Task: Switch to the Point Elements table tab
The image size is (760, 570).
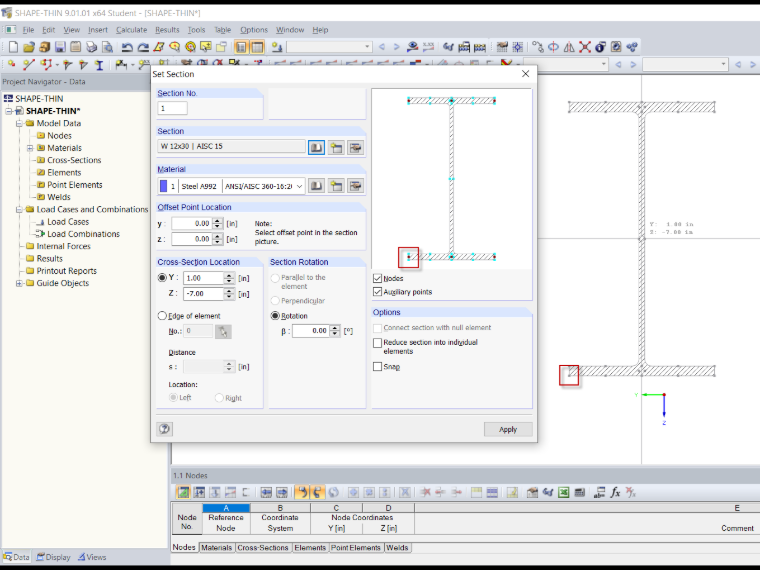Action: coord(355,548)
